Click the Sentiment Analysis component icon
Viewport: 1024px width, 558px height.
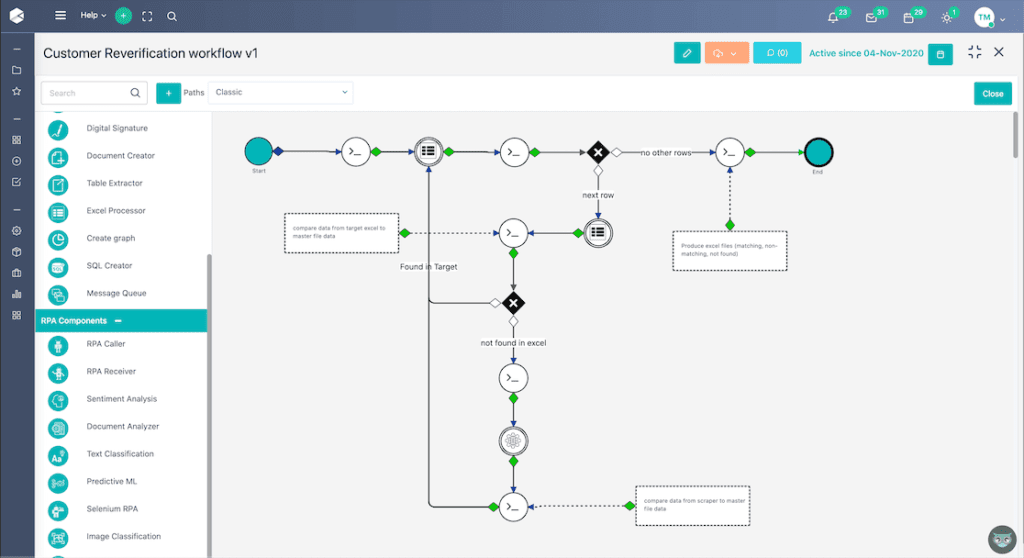pyautogui.click(x=58, y=400)
